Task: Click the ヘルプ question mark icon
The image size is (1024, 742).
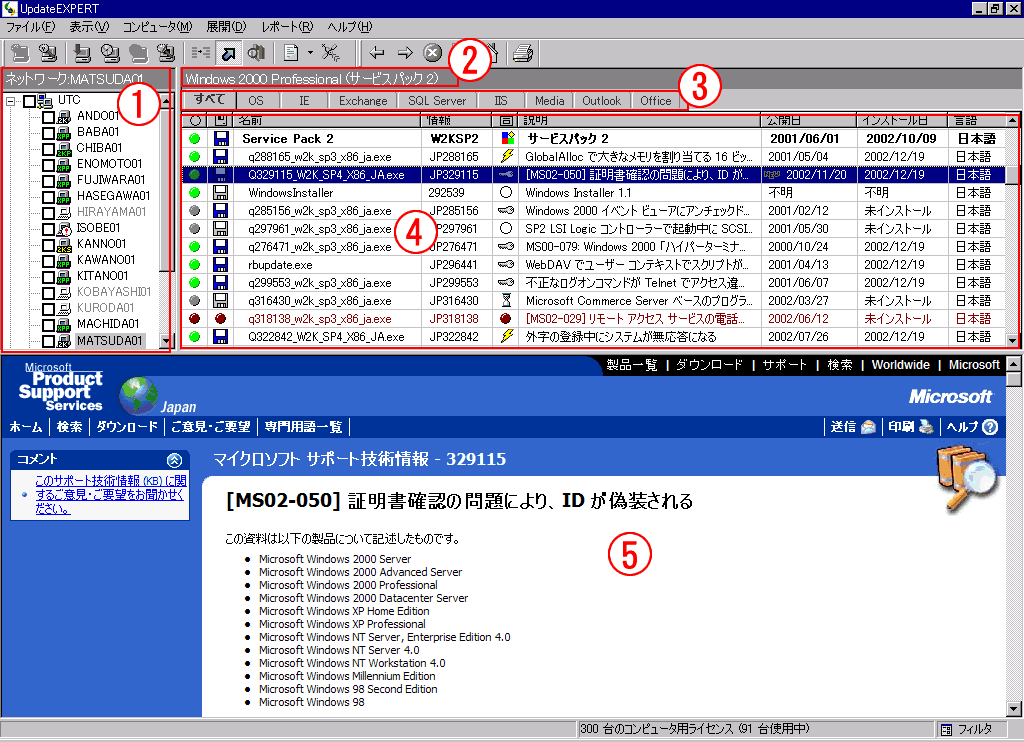Action: click(990, 427)
